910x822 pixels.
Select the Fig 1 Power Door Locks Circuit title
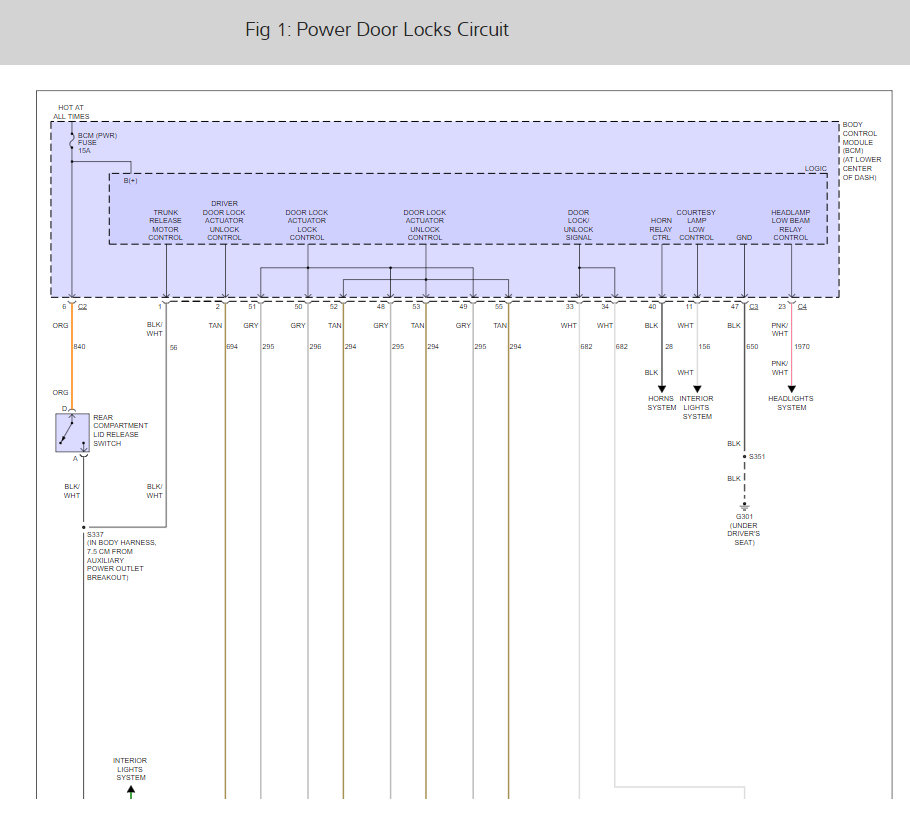[x=377, y=30]
